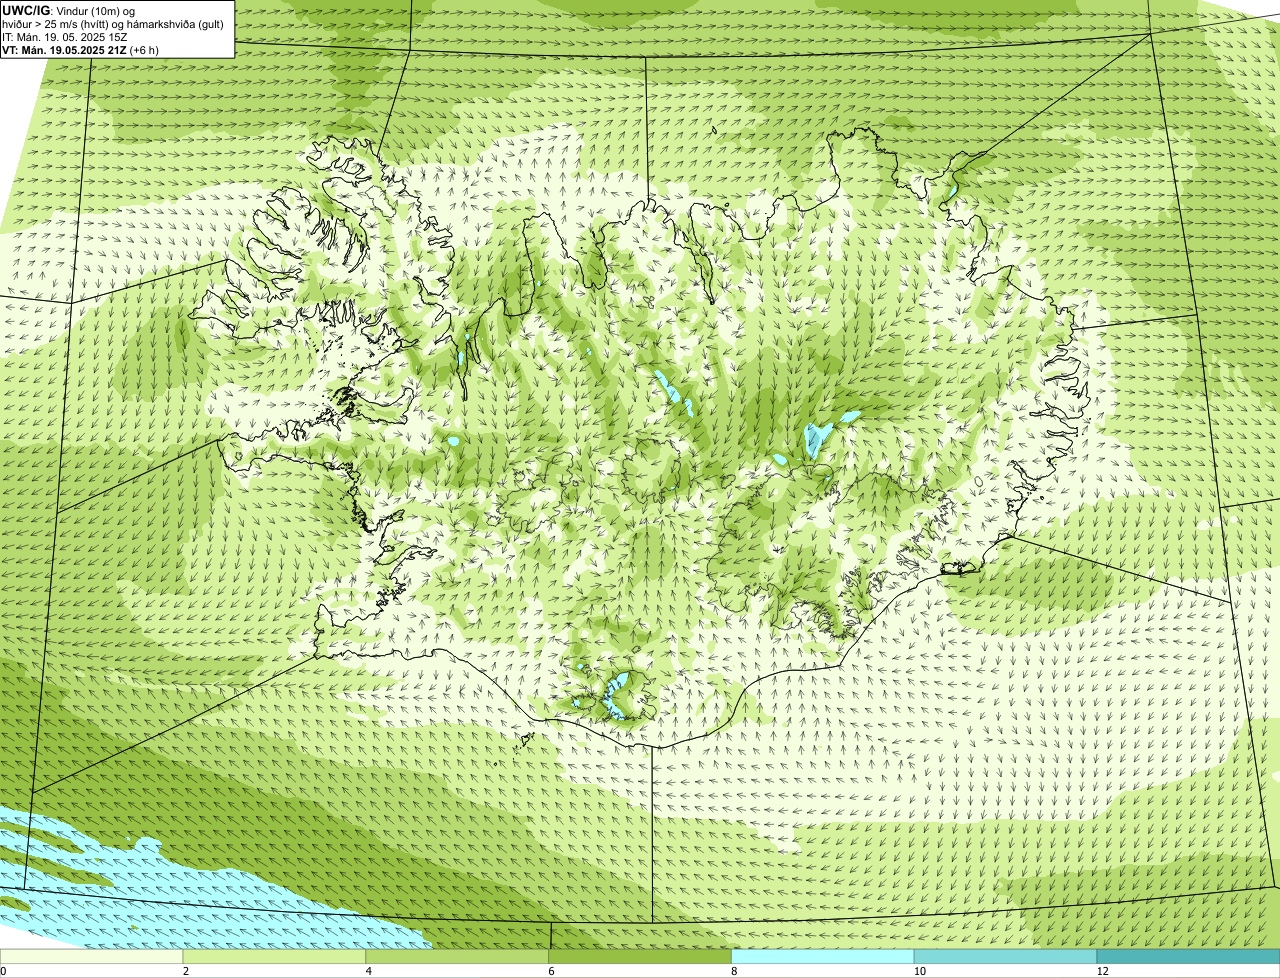Click the 8–10 light cyan legend band
Screen dimensions: 1280x978
pyautogui.click(x=823, y=957)
